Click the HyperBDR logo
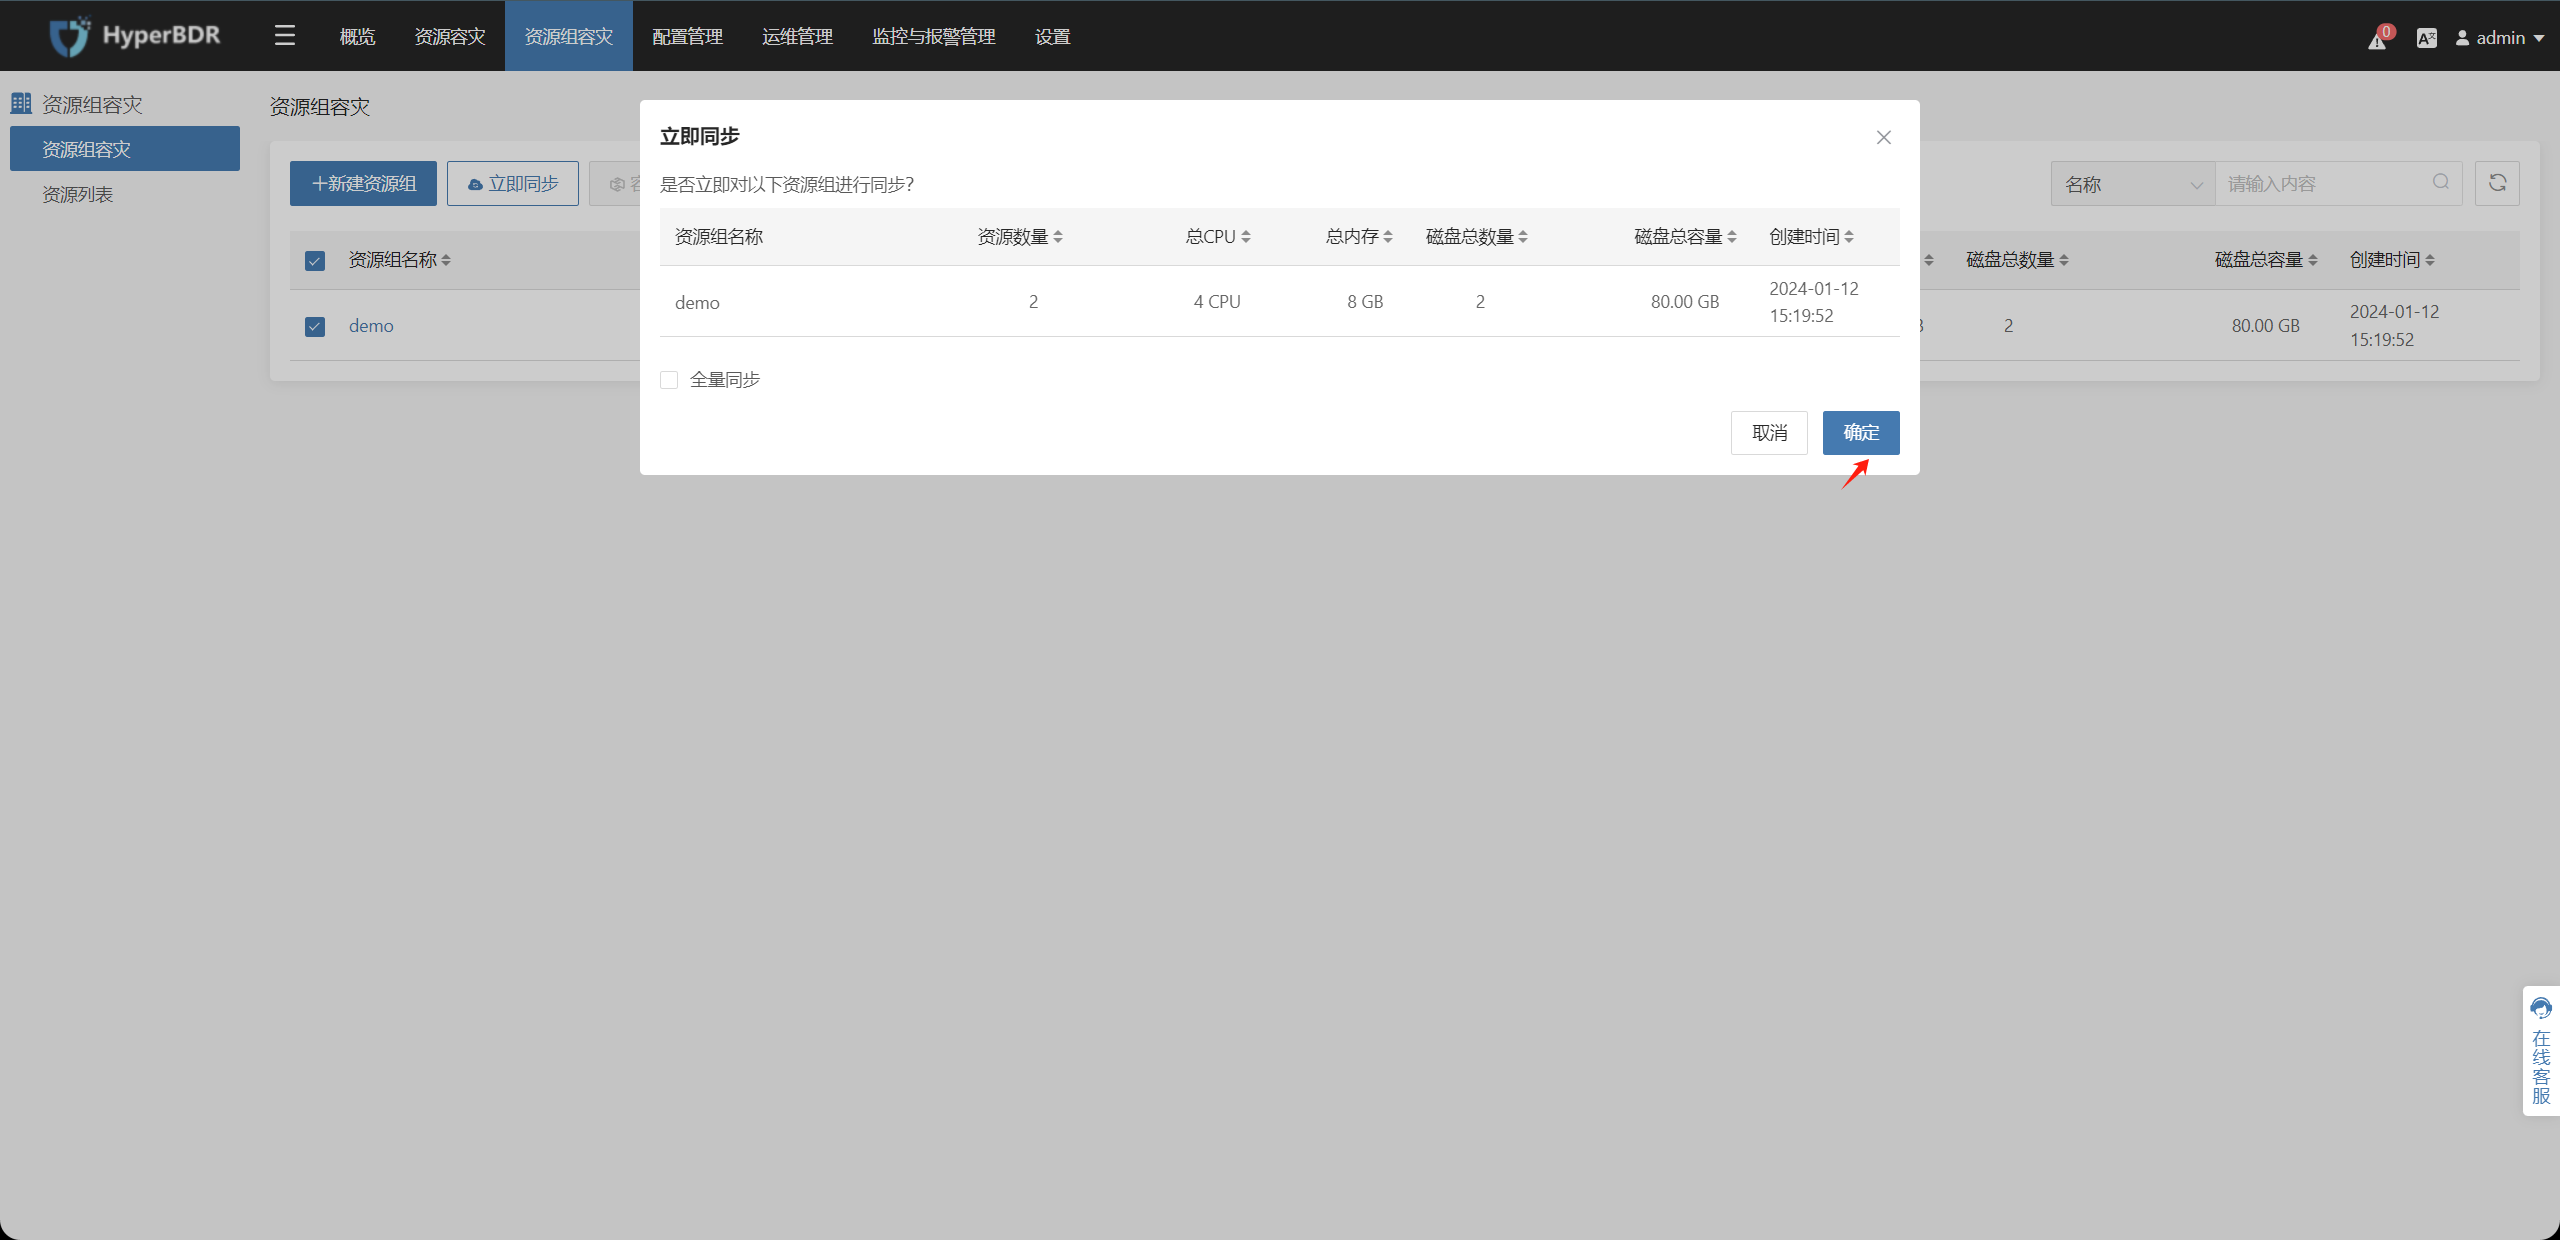This screenshot has height=1240, width=2560. click(135, 36)
